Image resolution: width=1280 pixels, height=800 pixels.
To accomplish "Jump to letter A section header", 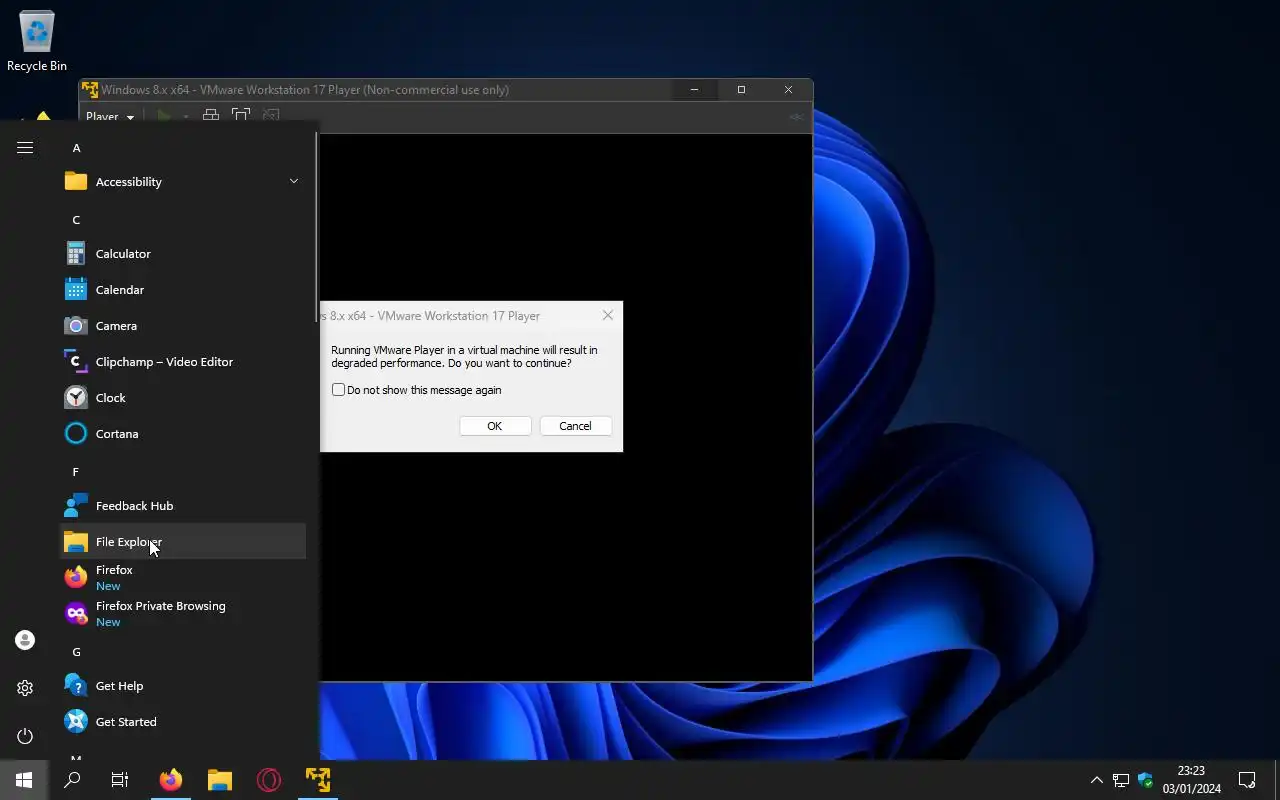I will (76, 148).
